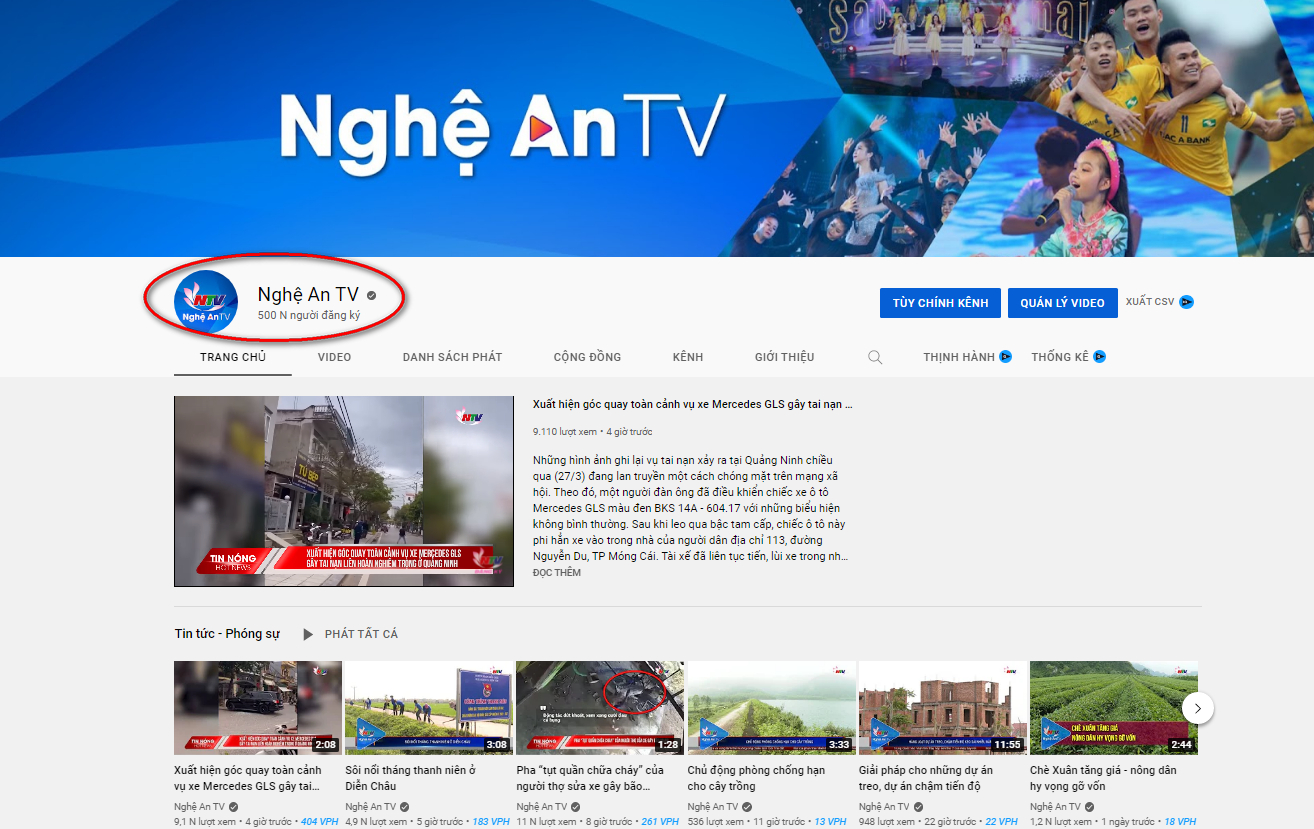Open the featured Mercedes GLS video title
The height and width of the screenshot is (829, 1314).
coord(692,405)
